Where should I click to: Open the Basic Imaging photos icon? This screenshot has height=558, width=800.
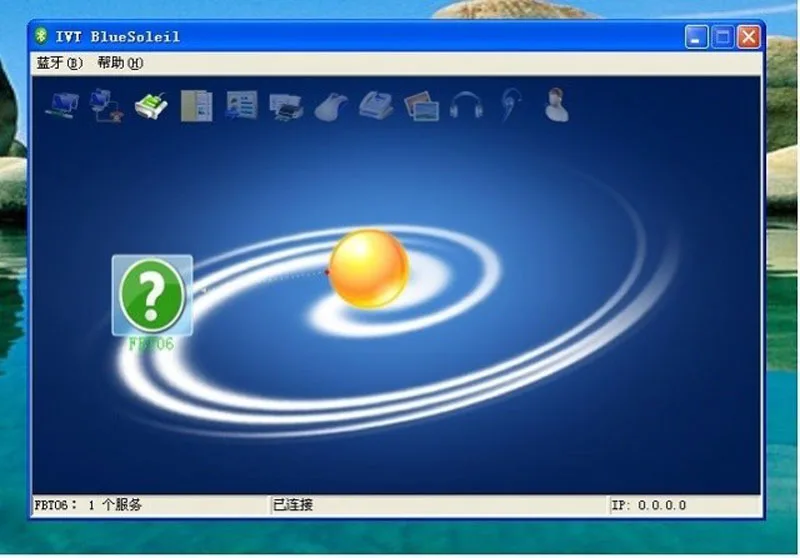tap(421, 106)
